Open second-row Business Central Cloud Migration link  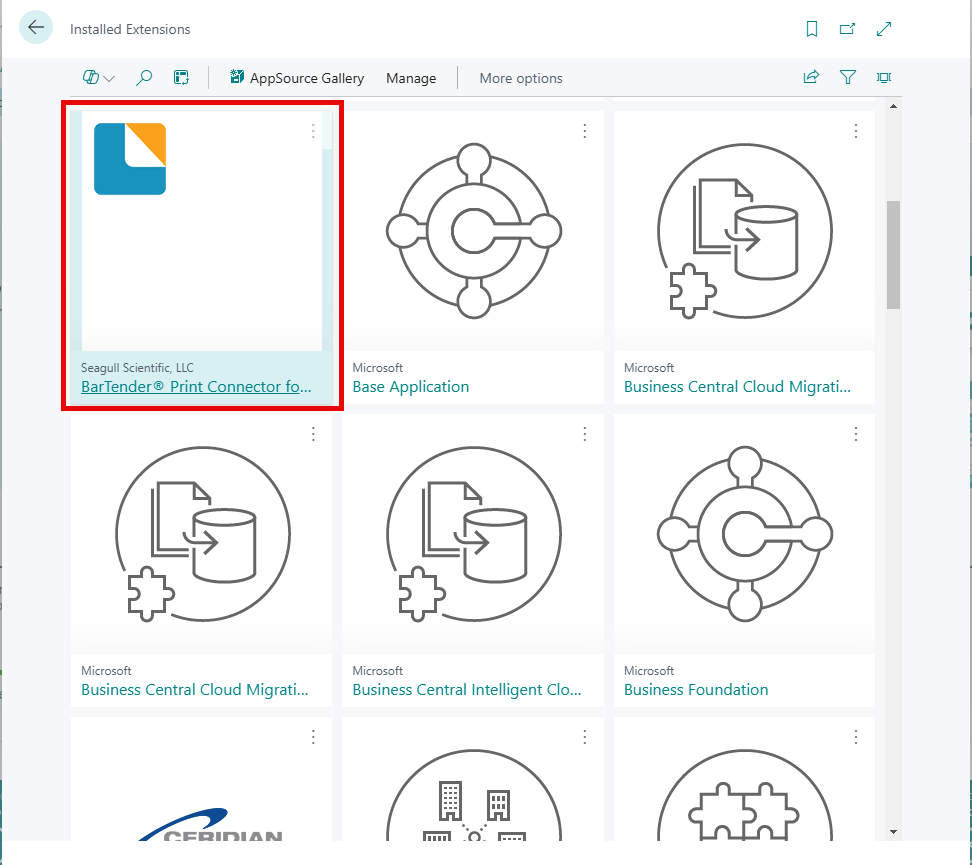(x=195, y=690)
